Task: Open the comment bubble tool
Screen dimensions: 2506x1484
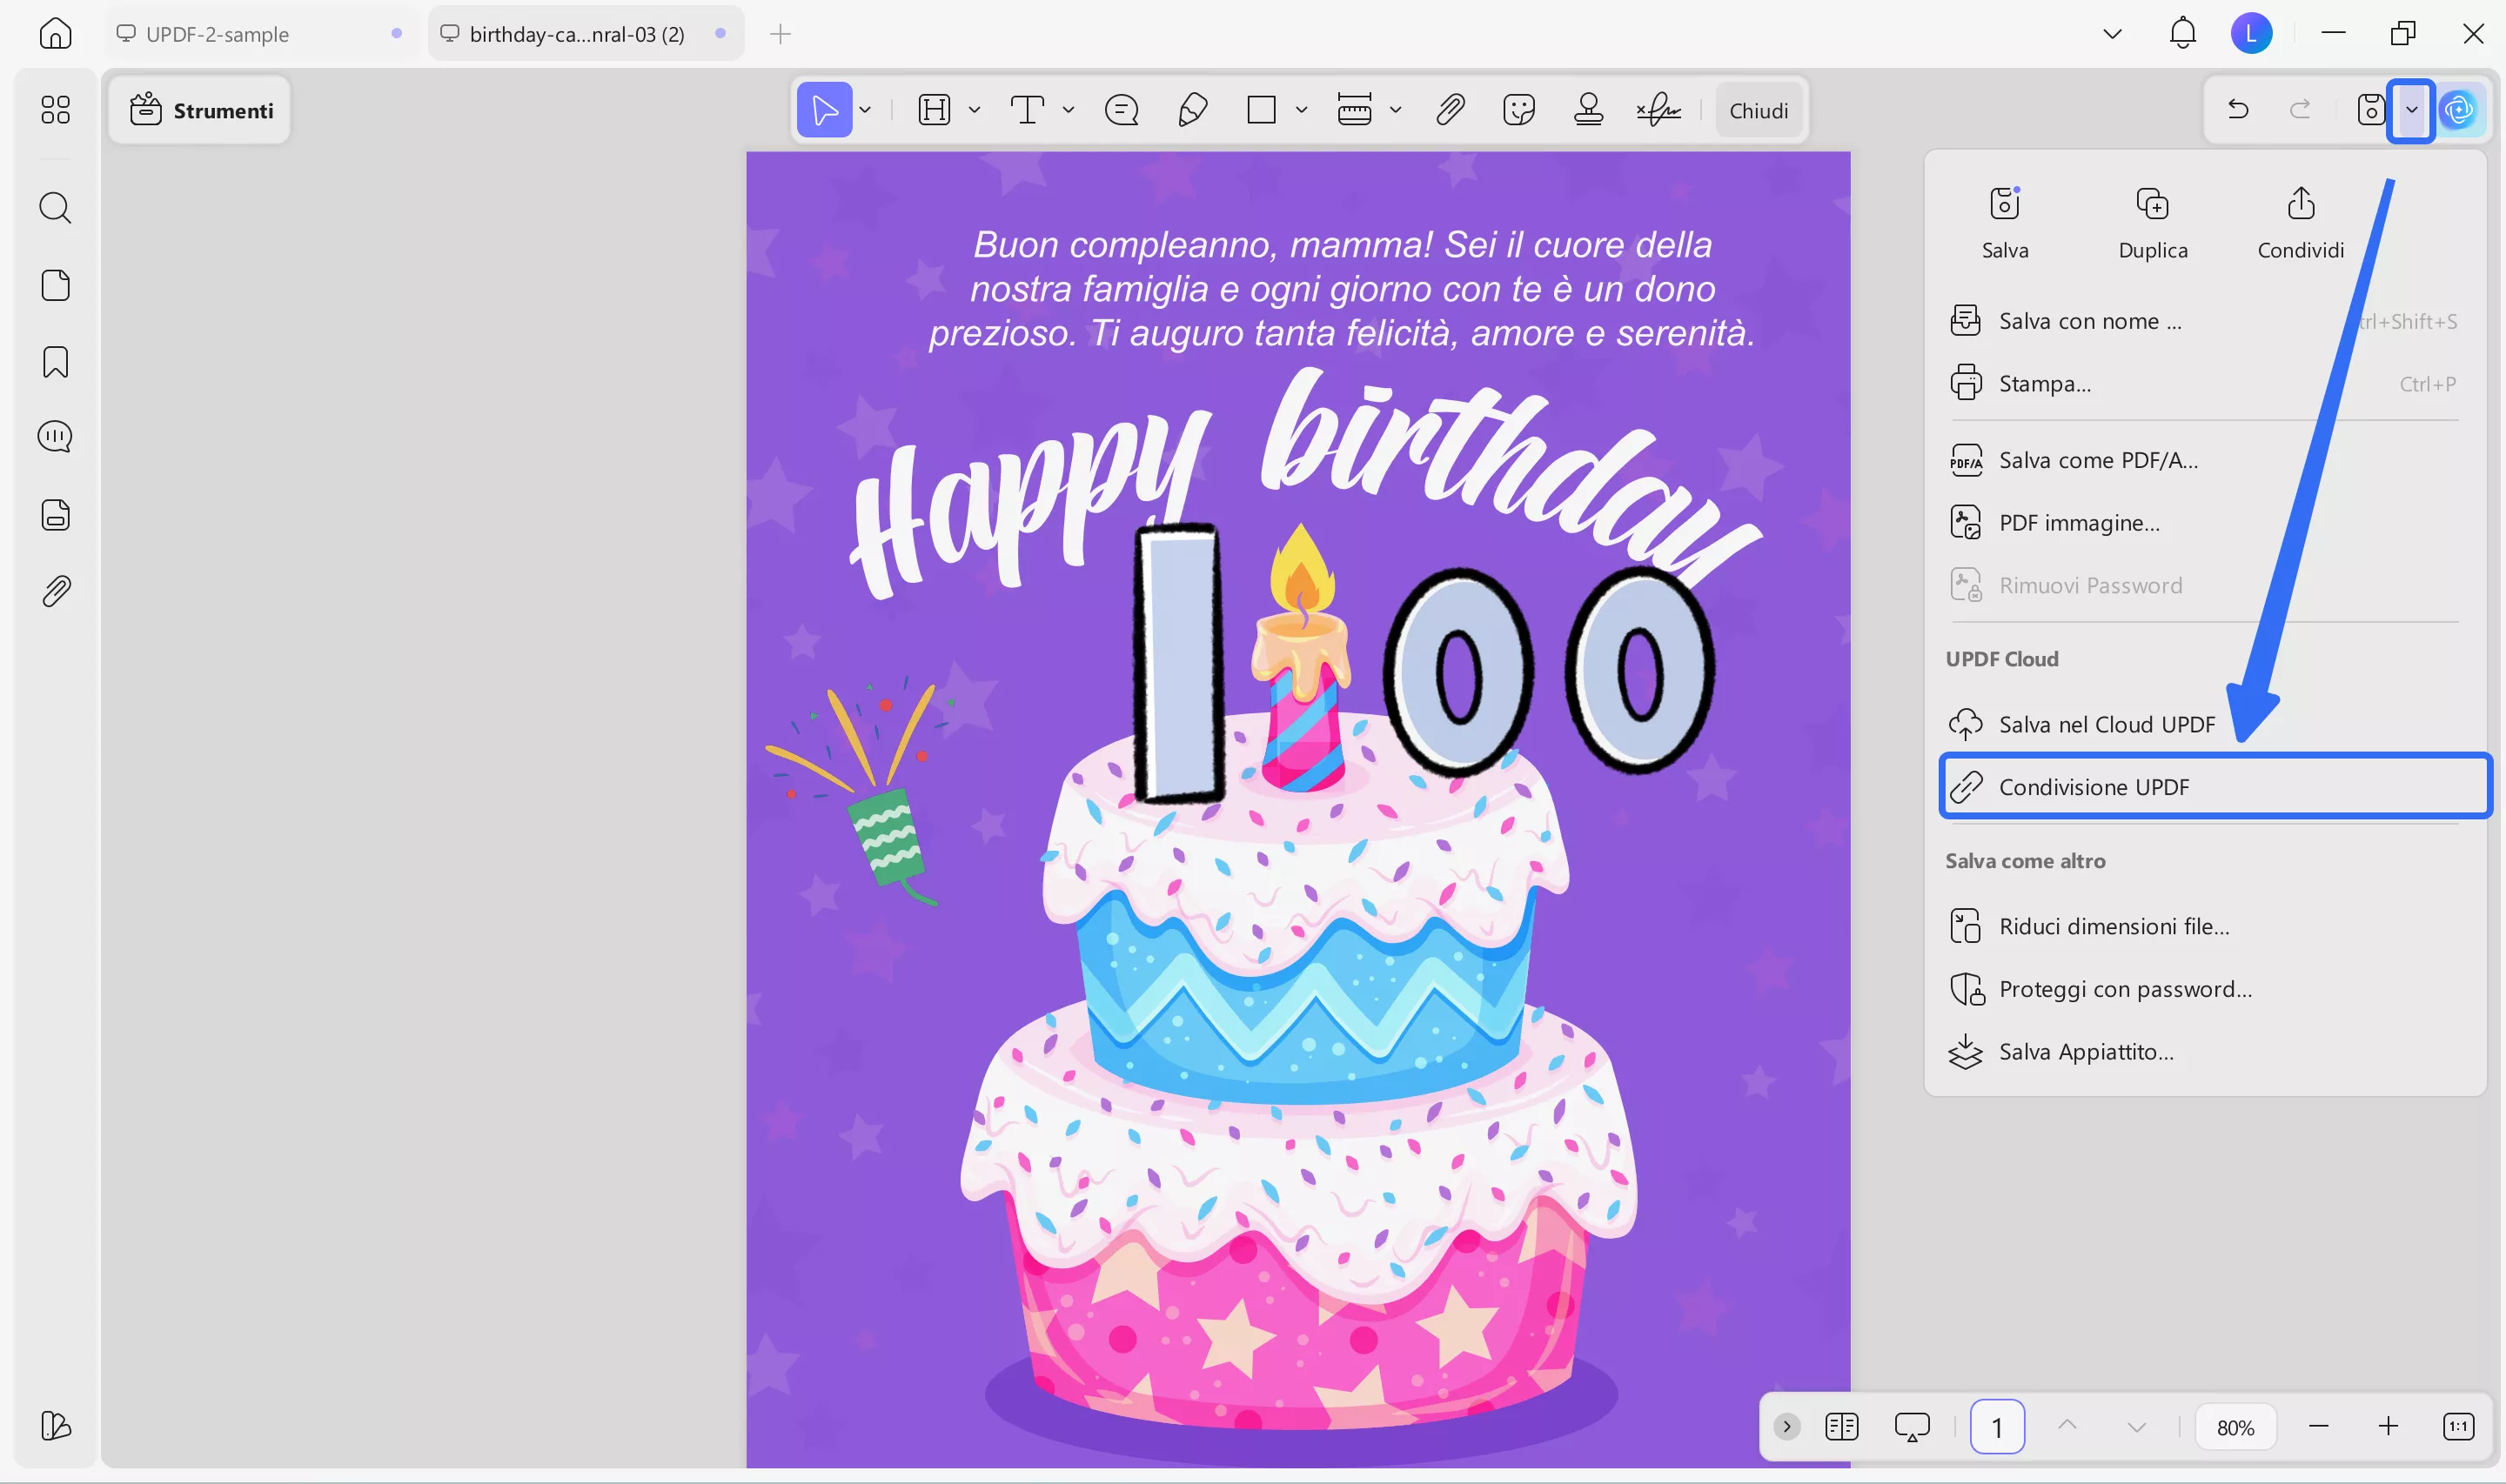Action: (1121, 109)
